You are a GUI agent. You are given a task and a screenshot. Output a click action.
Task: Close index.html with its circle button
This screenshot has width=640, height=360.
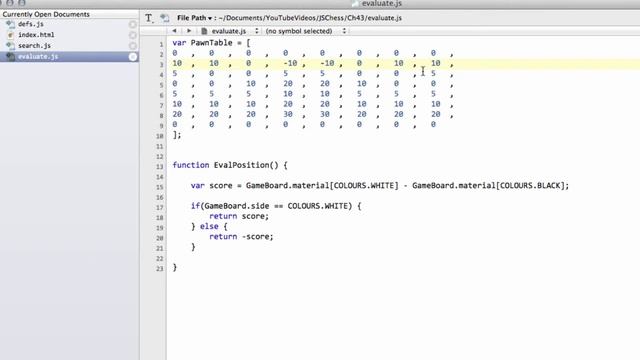point(133,35)
